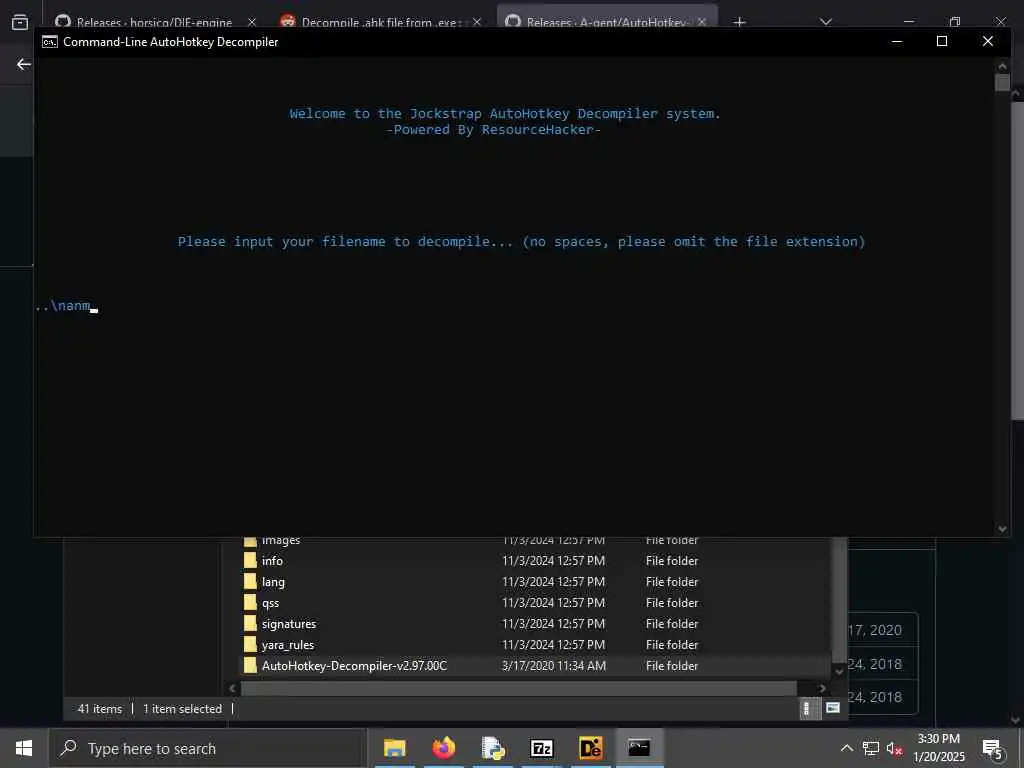1024x768 pixels.
Task: Close the AutoHotkey Decompiler console window
Action: 988,41
